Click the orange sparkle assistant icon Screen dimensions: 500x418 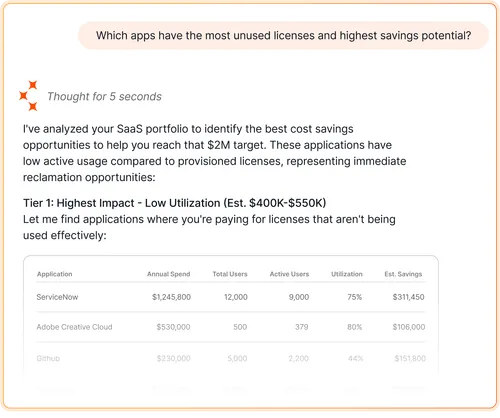pyautogui.click(x=29, y=96)
